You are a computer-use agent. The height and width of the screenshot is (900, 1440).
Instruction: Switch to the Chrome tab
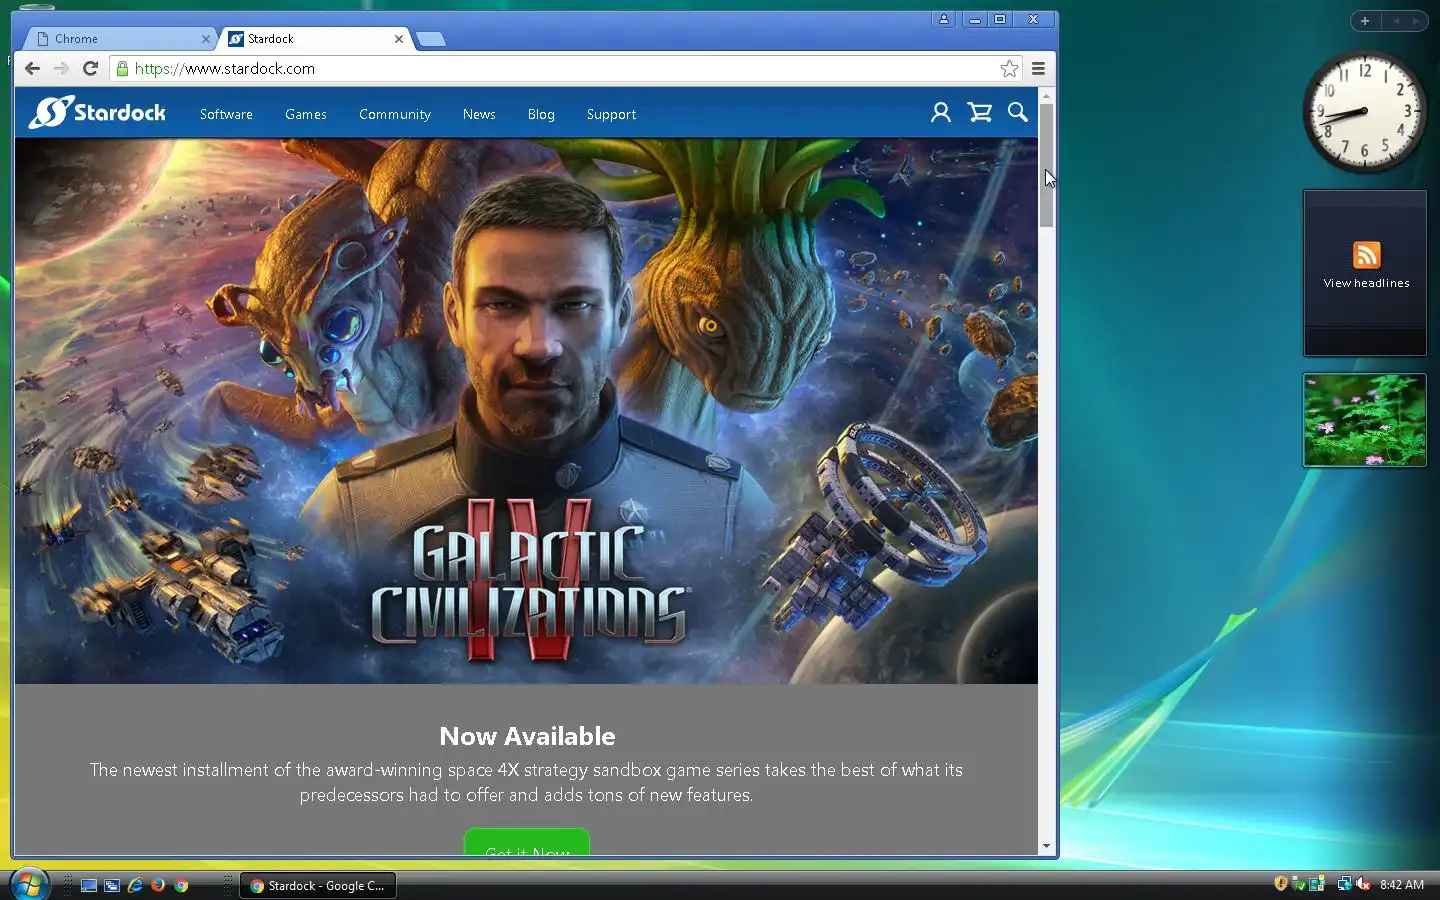click(x=118, y=39)
